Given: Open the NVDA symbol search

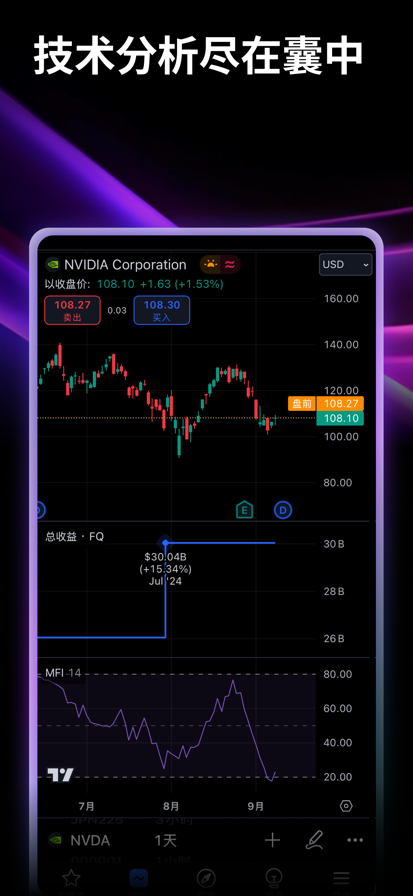Looking at the screenshot, I should (x=79, y=840).
